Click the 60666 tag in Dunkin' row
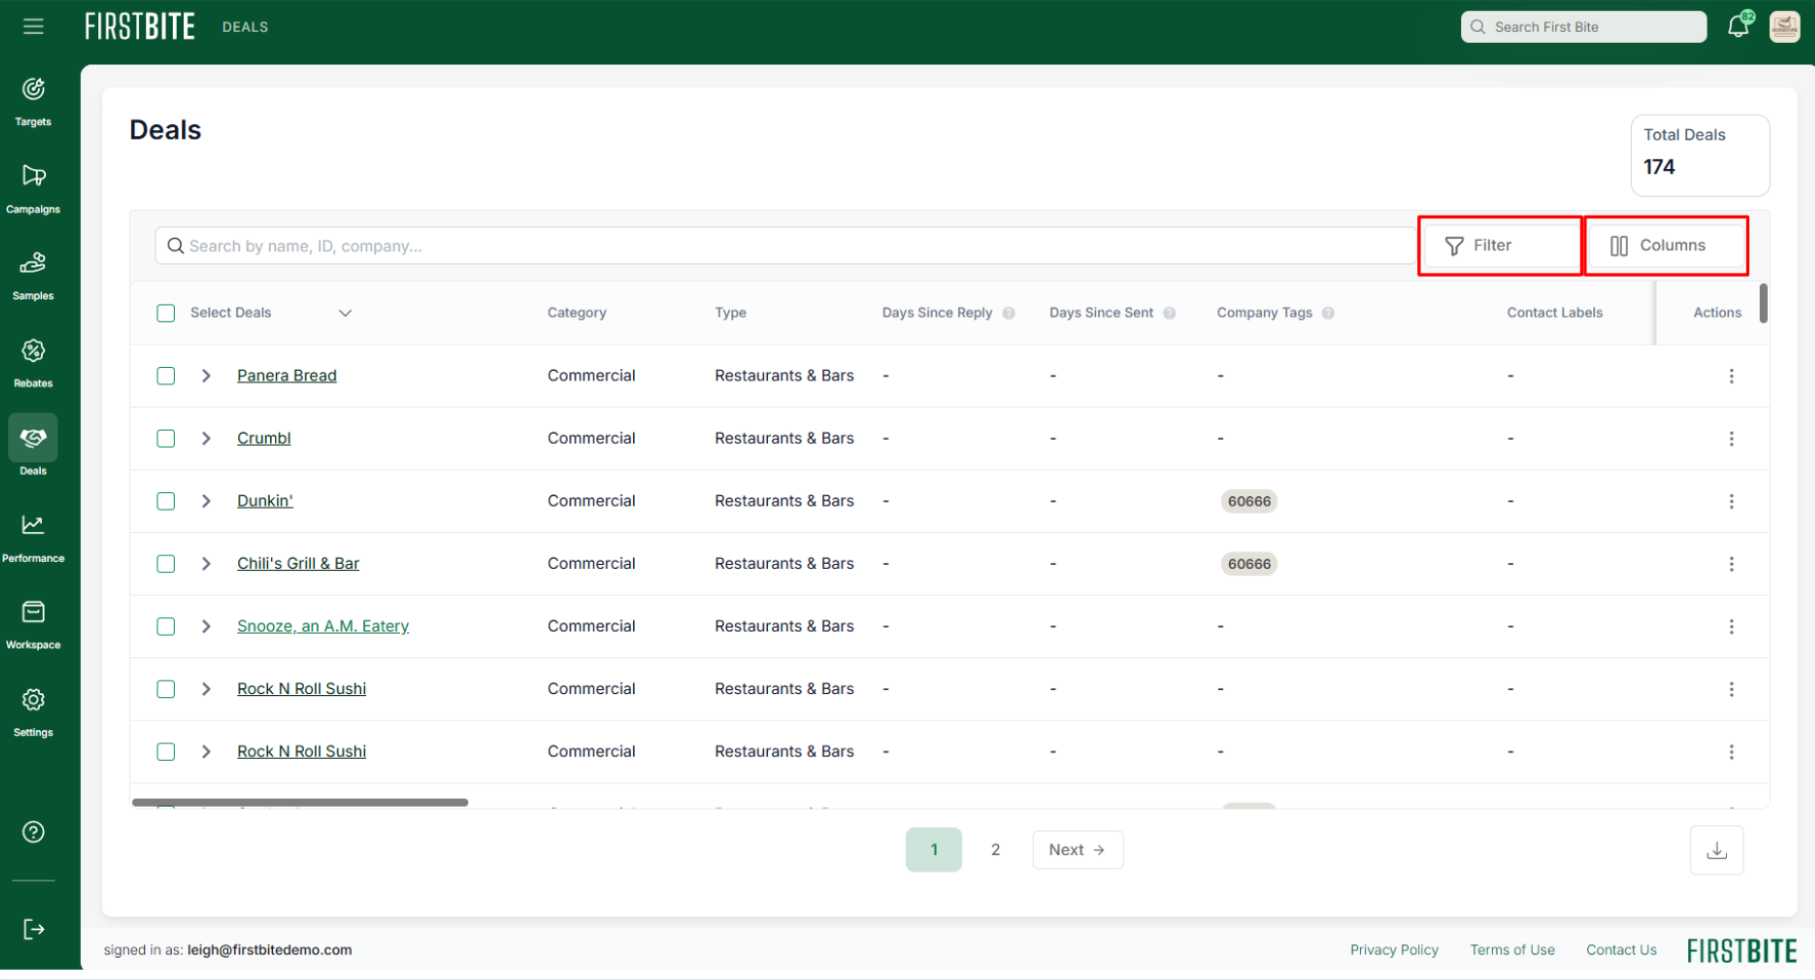Image resolution: width=1815 pixels, height=980 pixels. [x=1249, y=501]
